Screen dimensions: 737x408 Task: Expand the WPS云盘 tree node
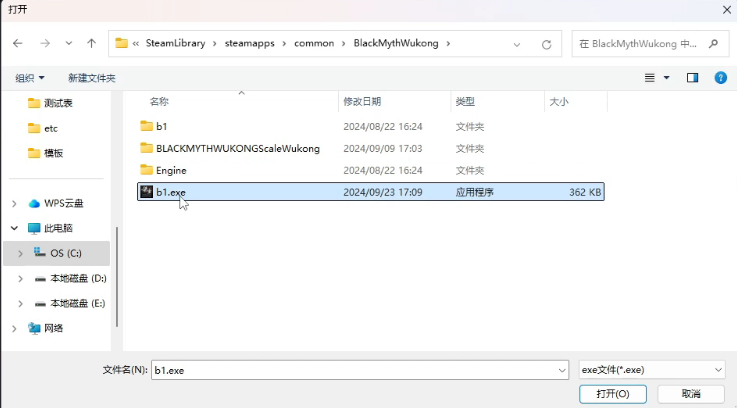14,204
